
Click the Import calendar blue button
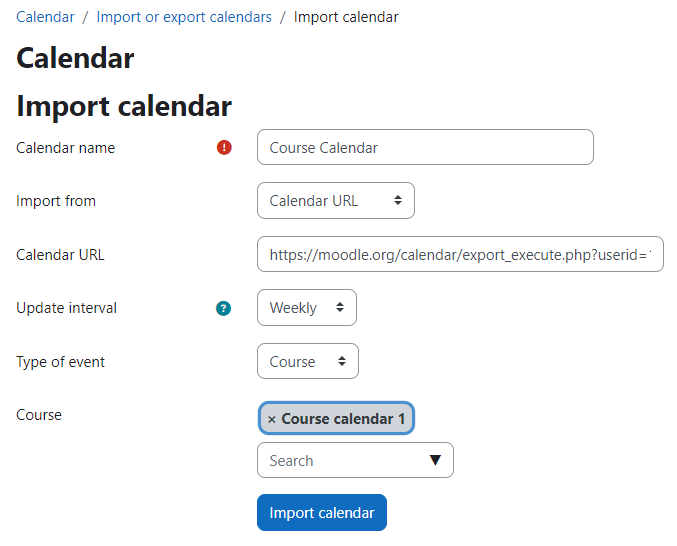click(322, 512)
